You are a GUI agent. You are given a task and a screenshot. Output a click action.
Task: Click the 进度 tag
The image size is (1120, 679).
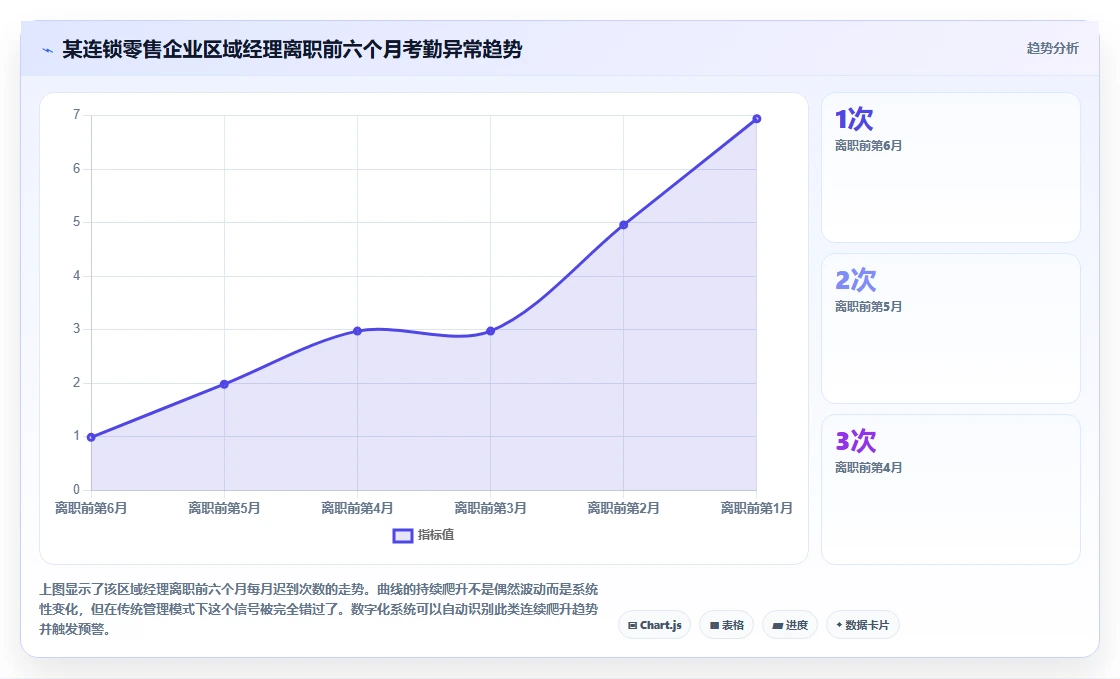pos(790,625)
